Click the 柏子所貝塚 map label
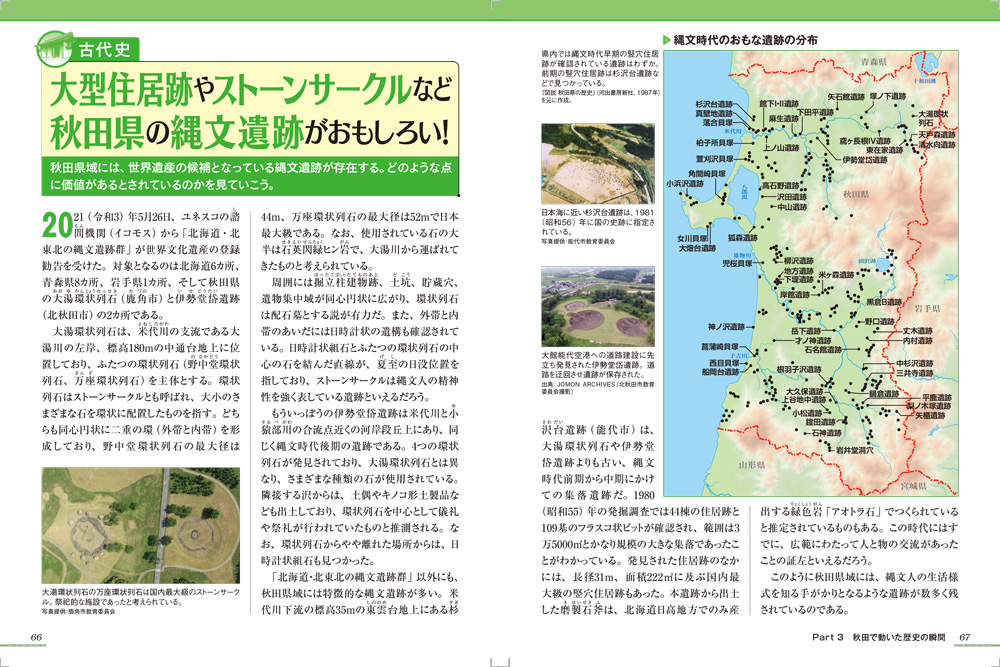The image size is (1000, 667). (x=714, y=143)
